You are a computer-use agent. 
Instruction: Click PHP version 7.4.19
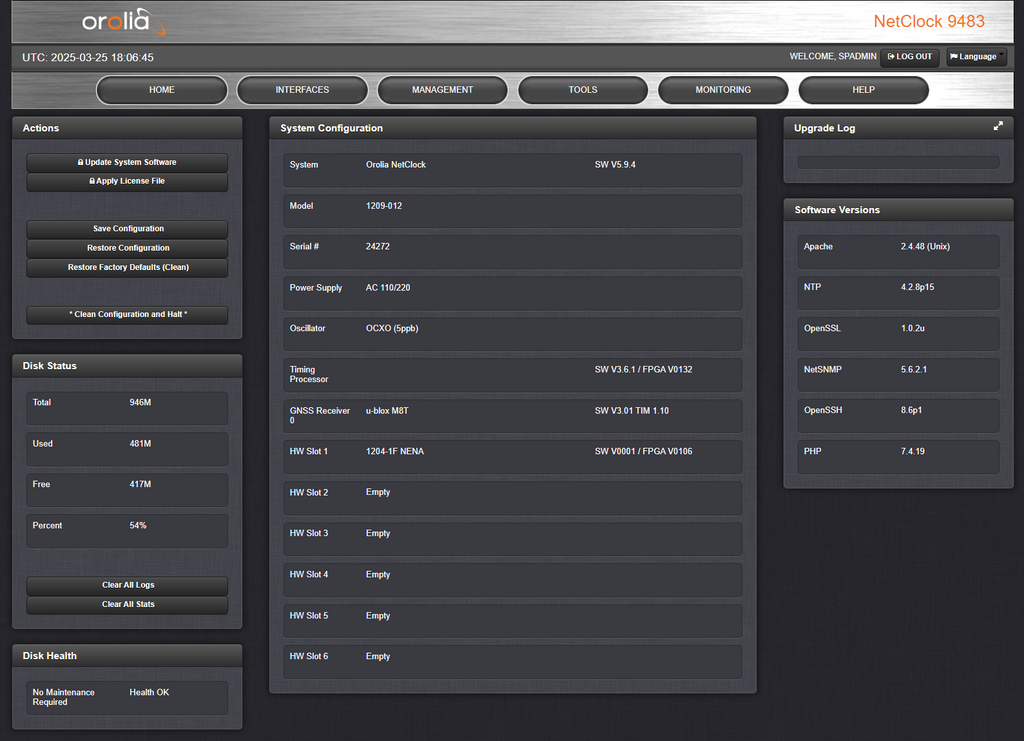pos(913,451)
